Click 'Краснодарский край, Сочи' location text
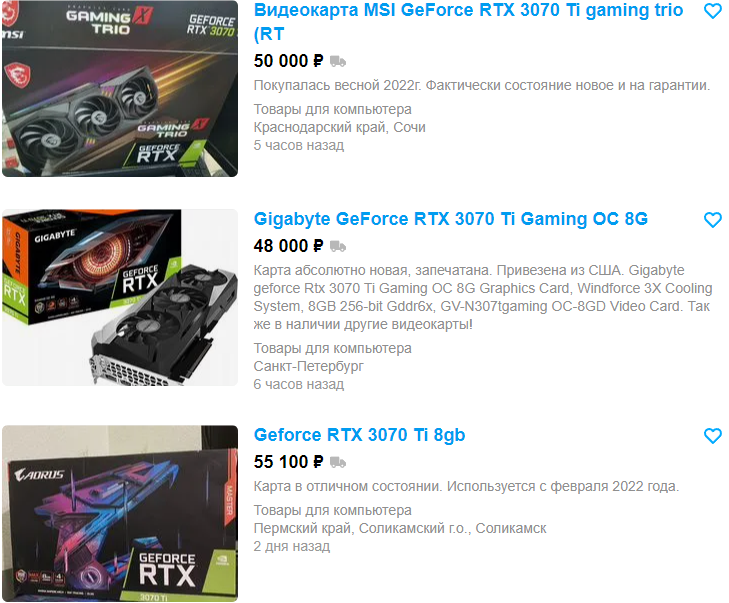Image resolution: width=729 pixels, height=603 pixels. [339, 127]
